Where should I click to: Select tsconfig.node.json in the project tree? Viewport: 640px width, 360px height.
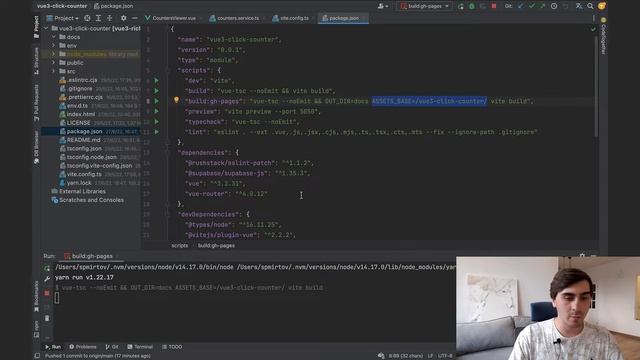coord(91,157)
